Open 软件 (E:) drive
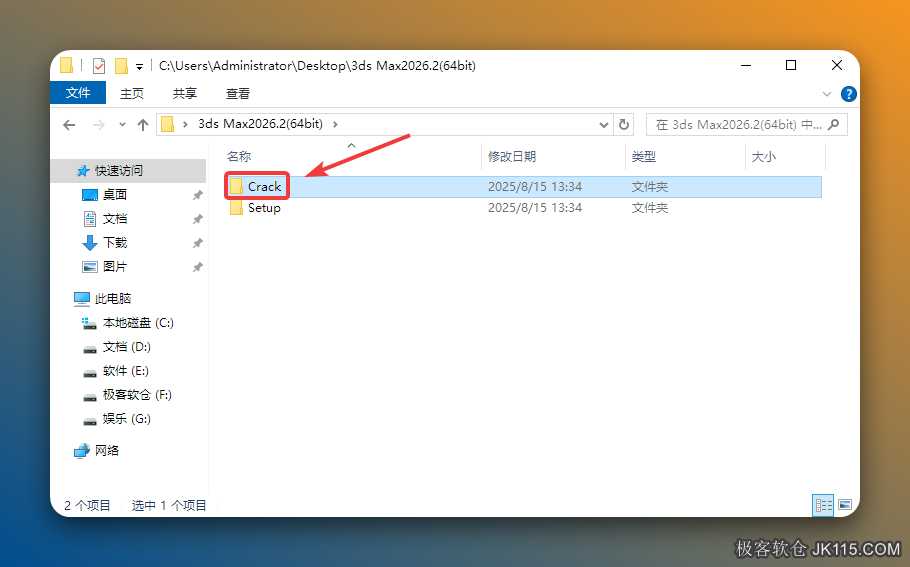910x567 pixels. (125, 371)
